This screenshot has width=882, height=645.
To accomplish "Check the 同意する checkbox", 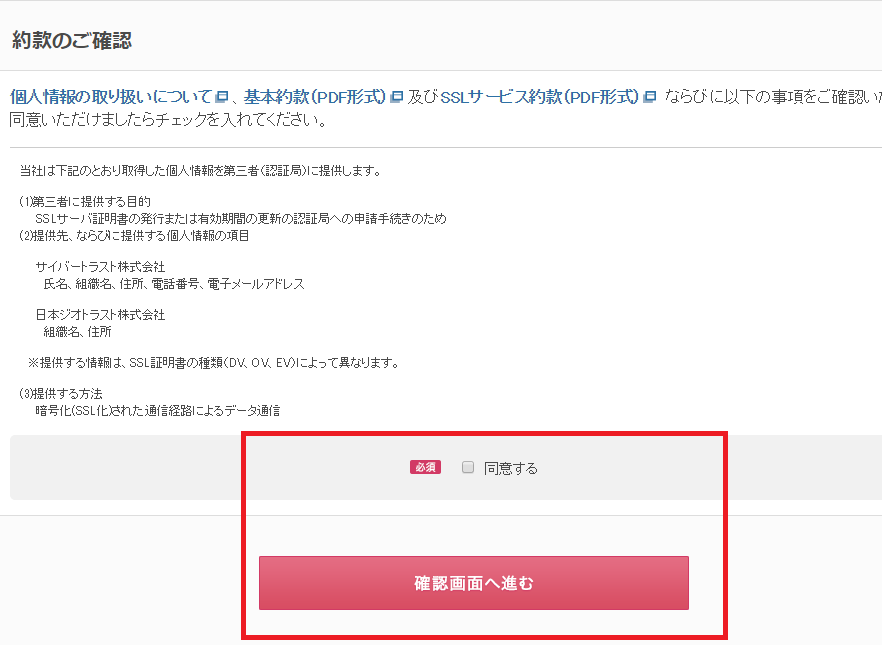I will (467, 467).
